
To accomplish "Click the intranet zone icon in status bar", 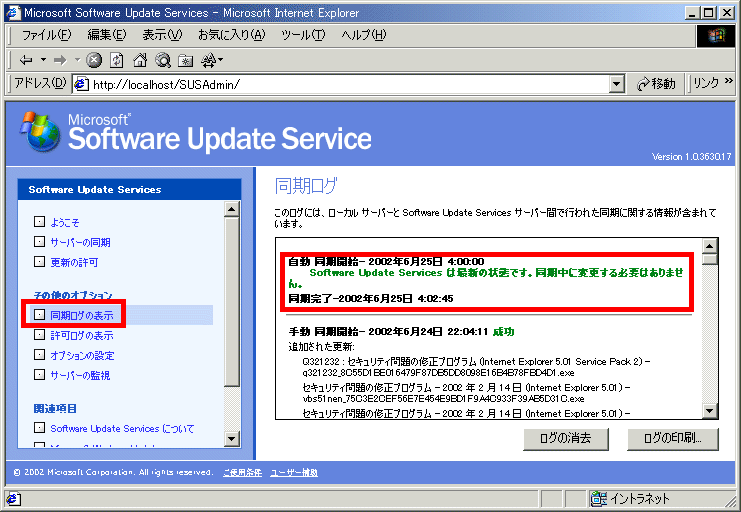I will [x=599, y=498].
